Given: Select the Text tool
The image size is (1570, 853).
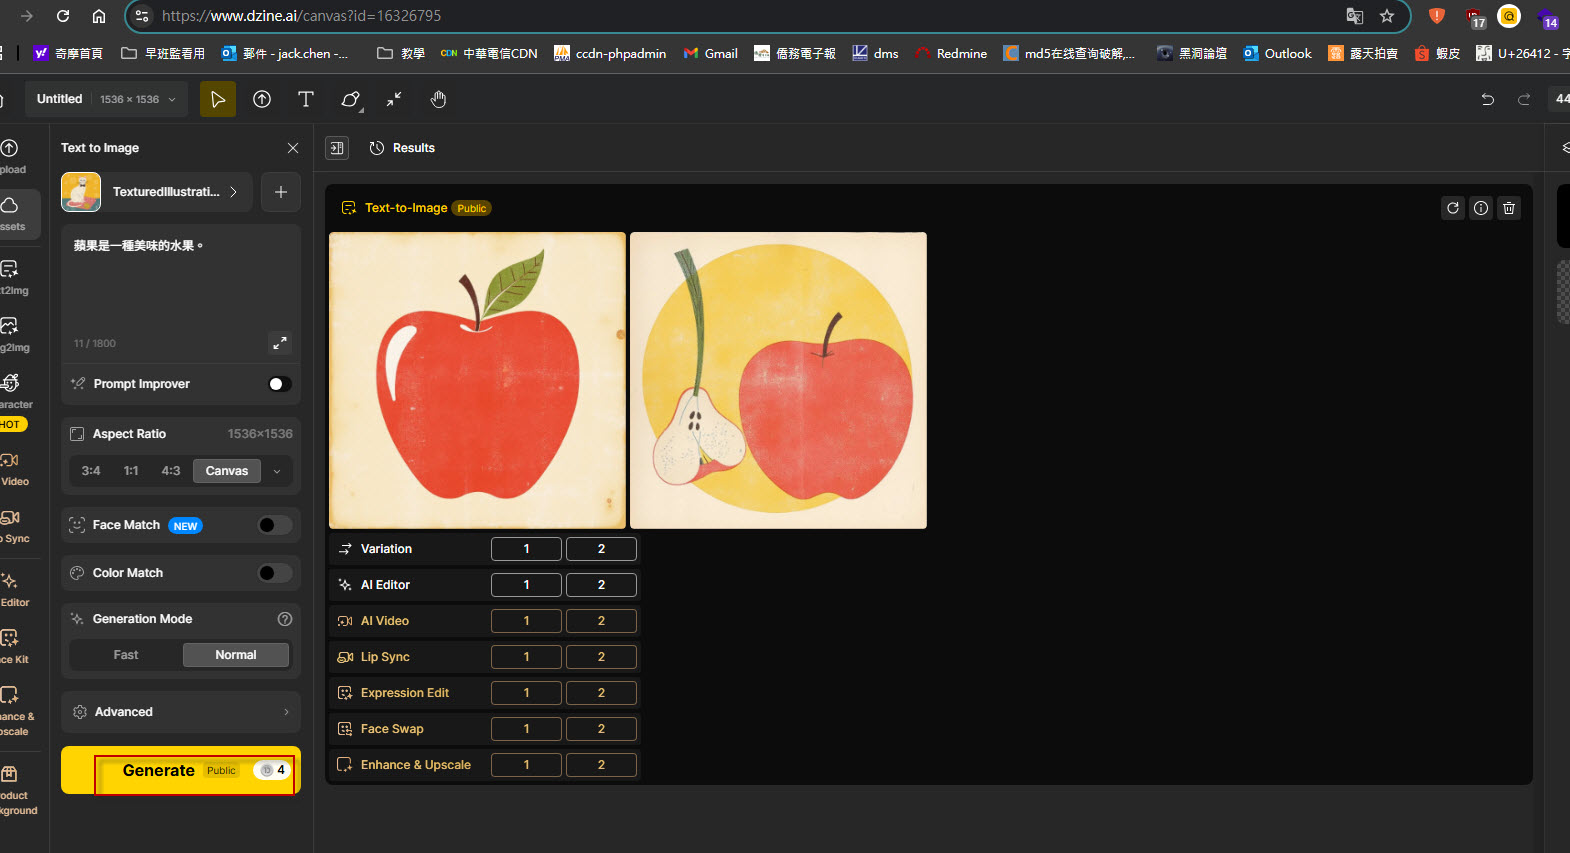Looking at the screenshot, I should pos(306,99).
